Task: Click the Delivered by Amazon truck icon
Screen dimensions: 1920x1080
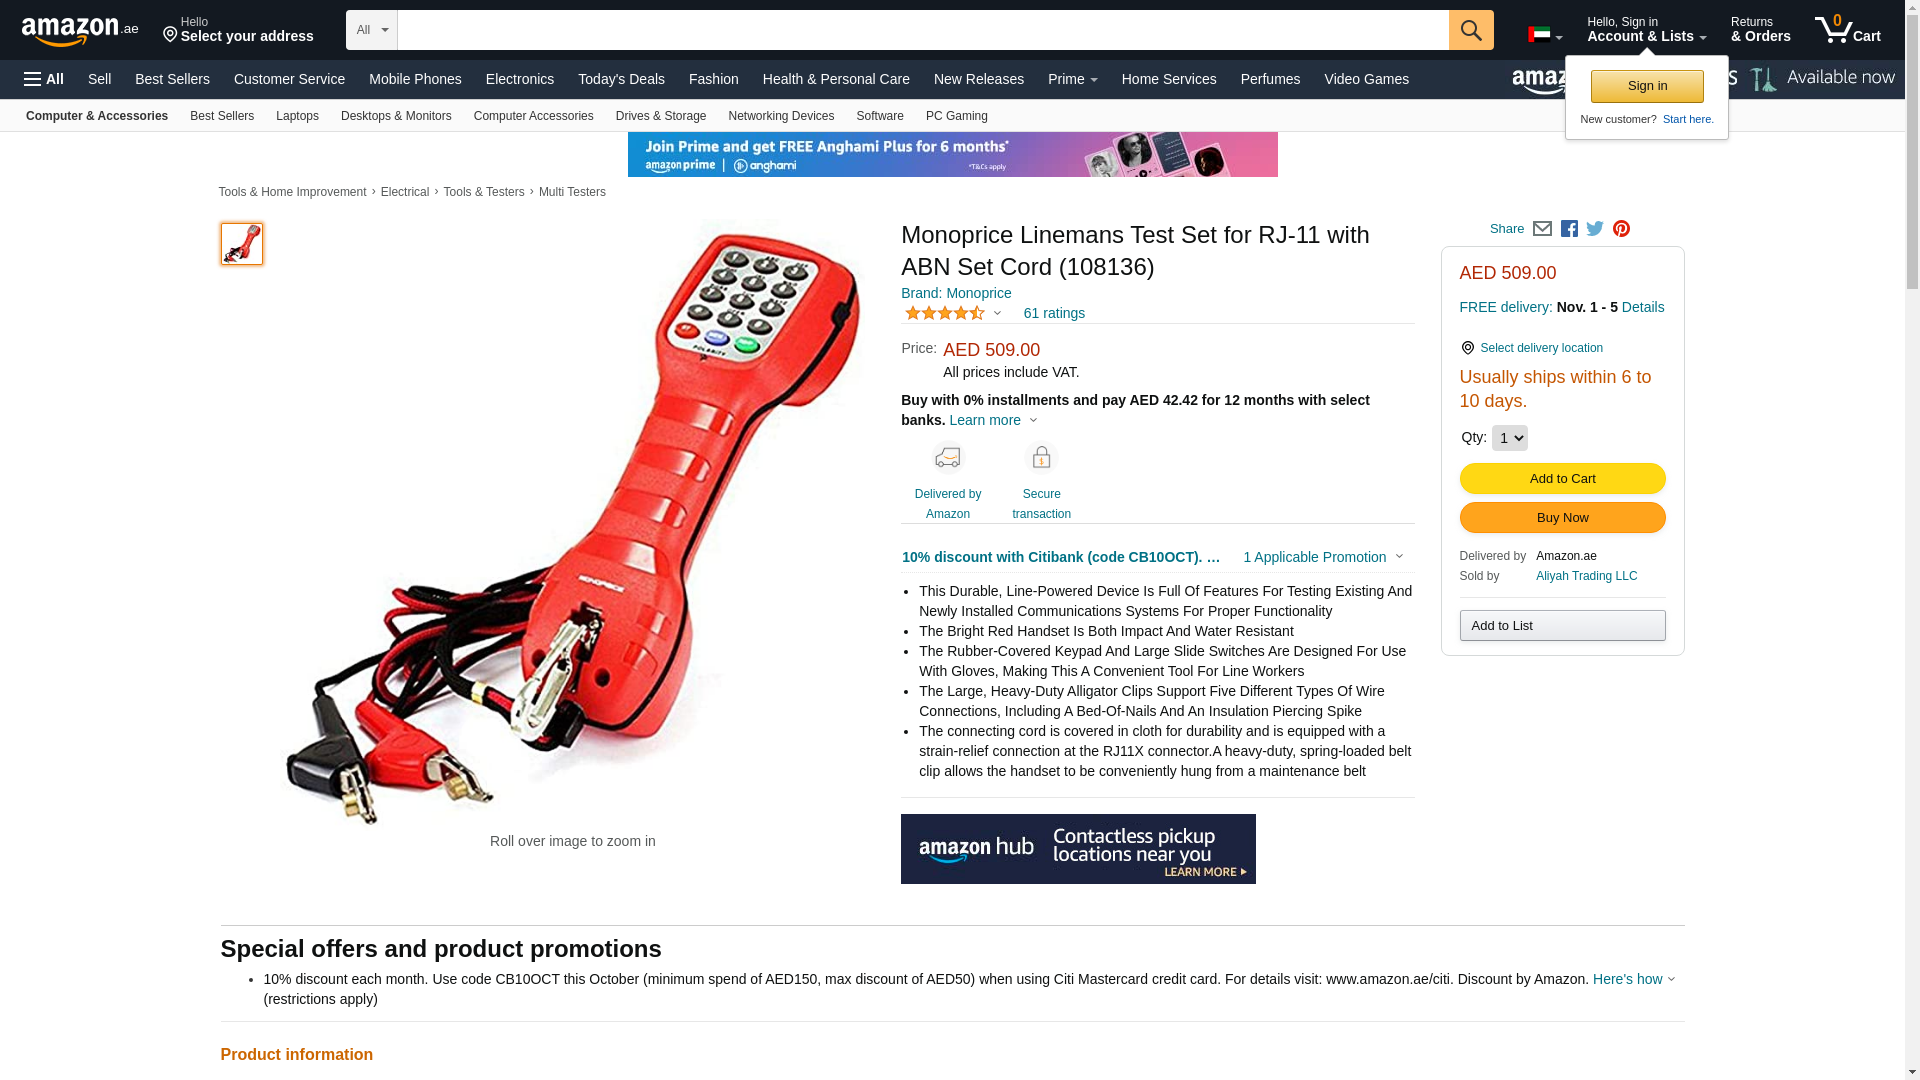Action: tap(947, 457)
